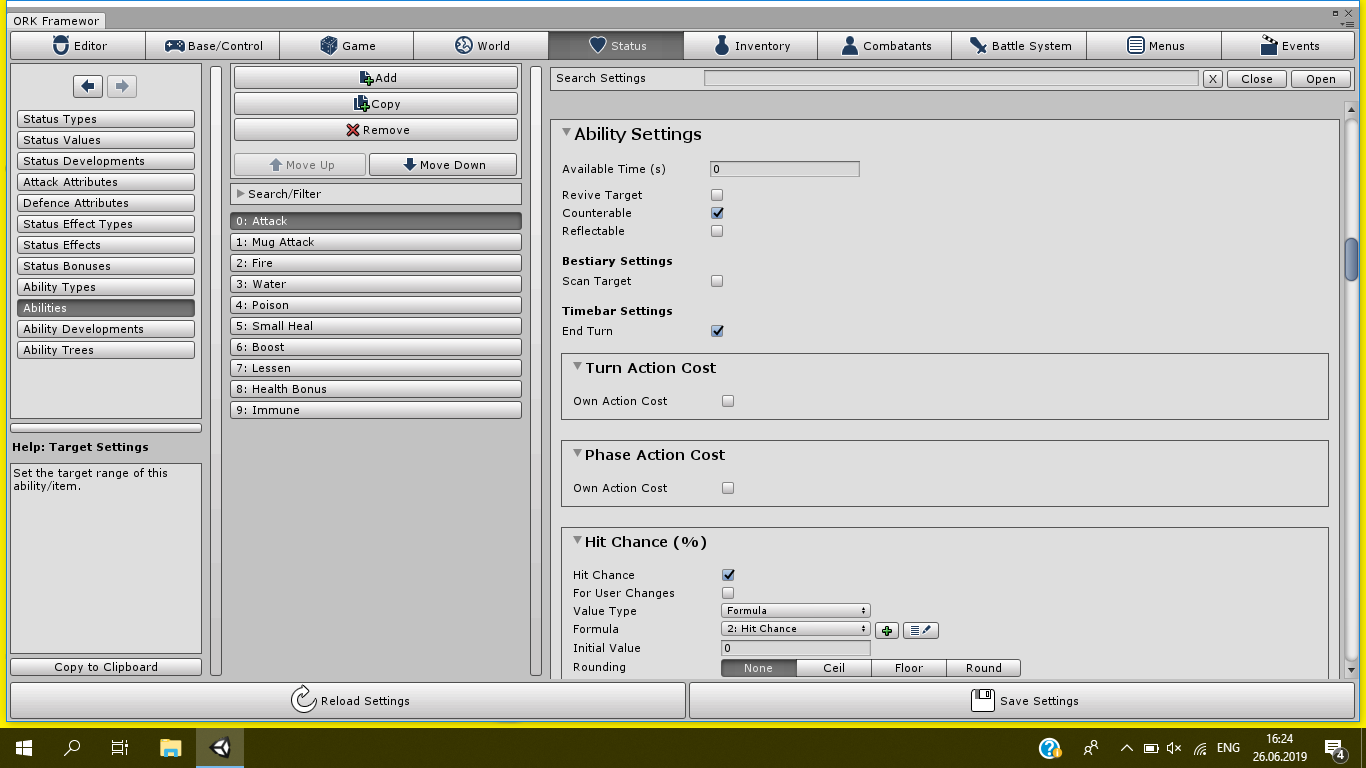The image size is (1366, 768).
Task: Open the help question mark tray icon
Action: coord(1050,748)
